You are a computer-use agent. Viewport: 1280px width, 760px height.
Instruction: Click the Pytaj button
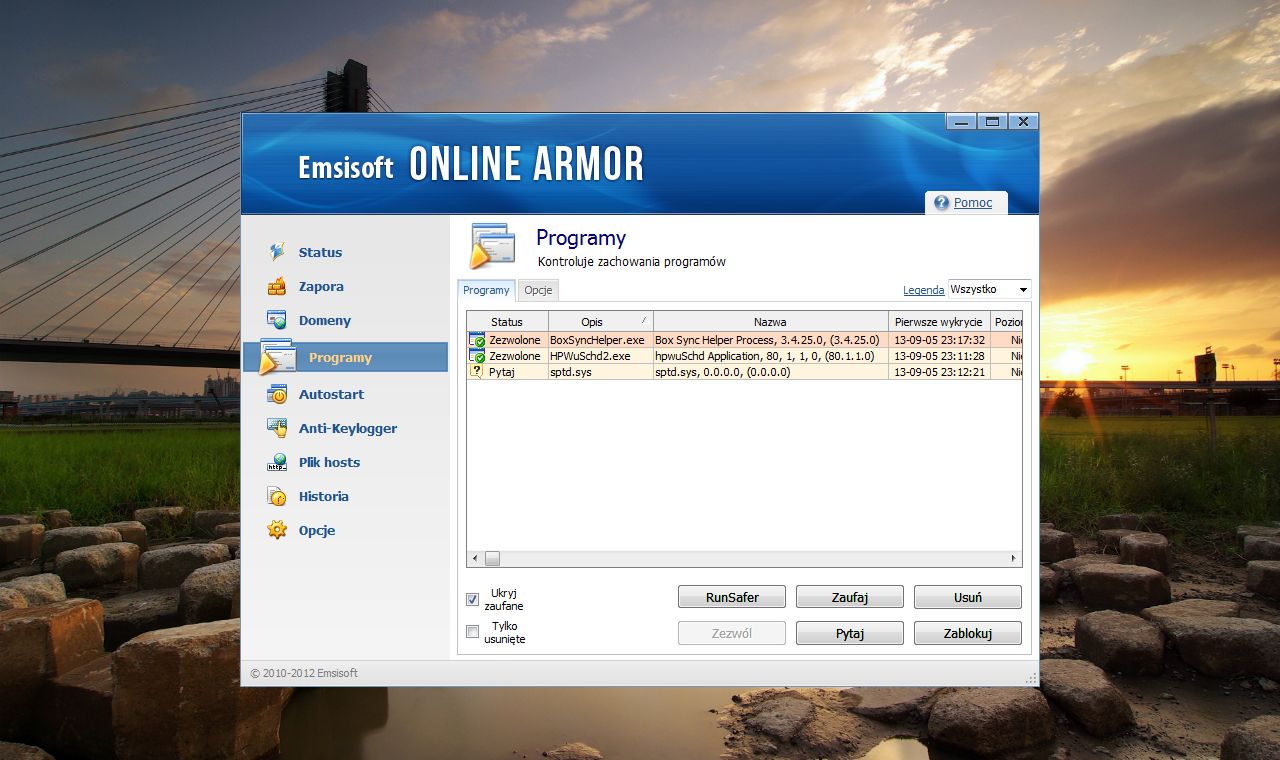click(x=850, y=633)
